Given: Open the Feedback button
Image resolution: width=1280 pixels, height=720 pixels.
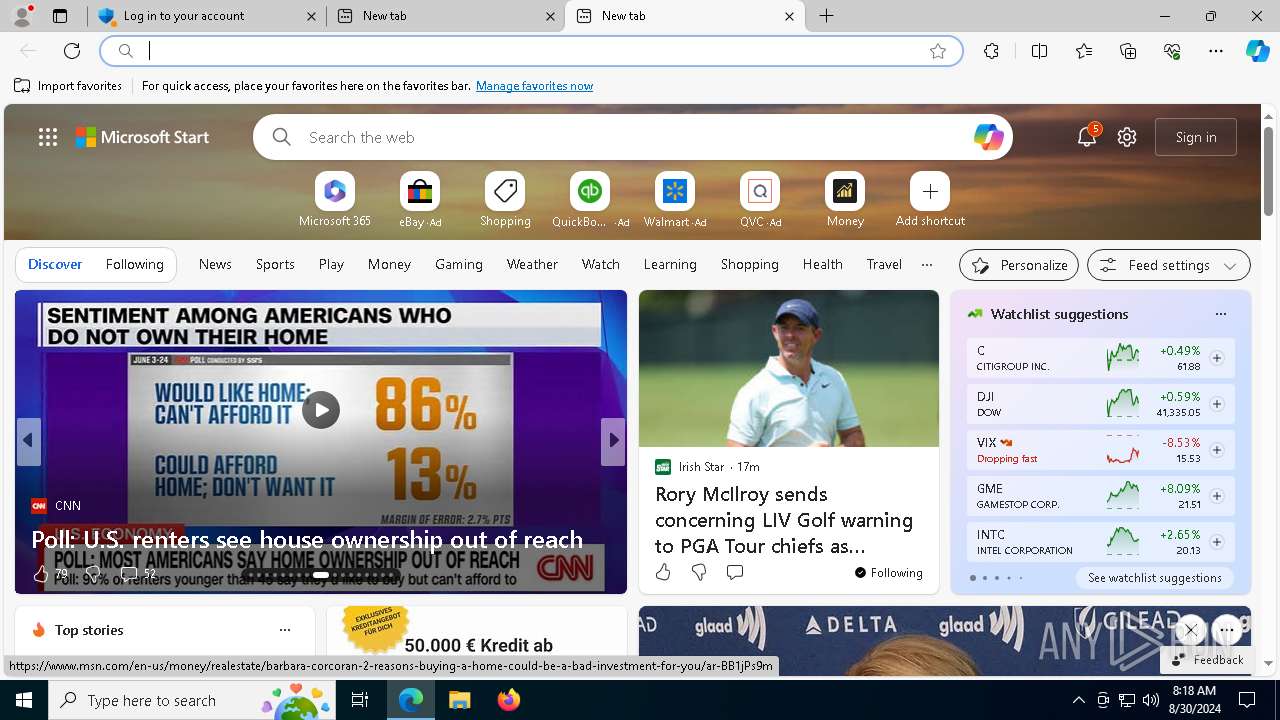Looking at the screenshot, I should tap(1206, 660).
